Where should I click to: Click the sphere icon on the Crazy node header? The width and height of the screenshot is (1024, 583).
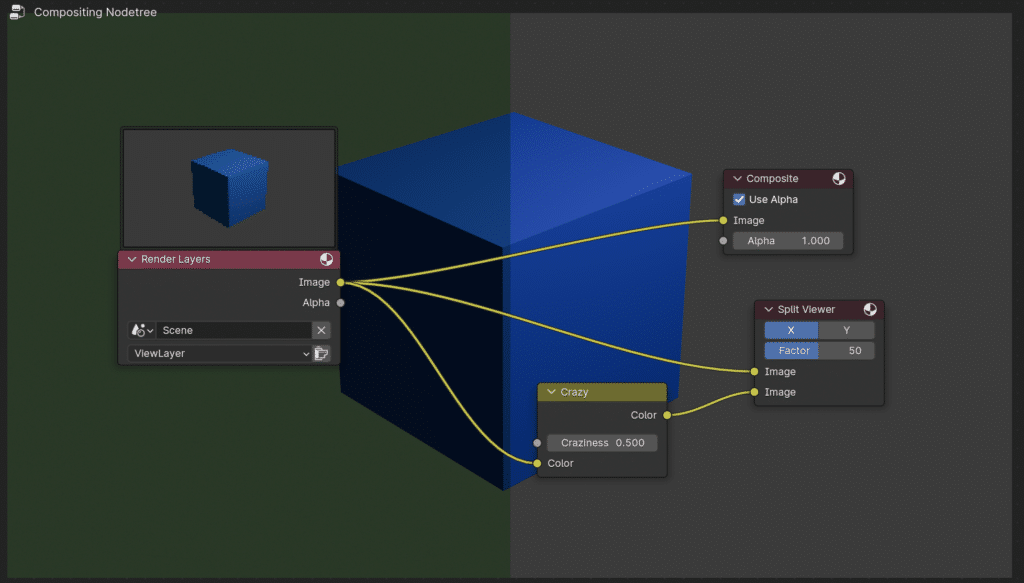tap(657, 391)
